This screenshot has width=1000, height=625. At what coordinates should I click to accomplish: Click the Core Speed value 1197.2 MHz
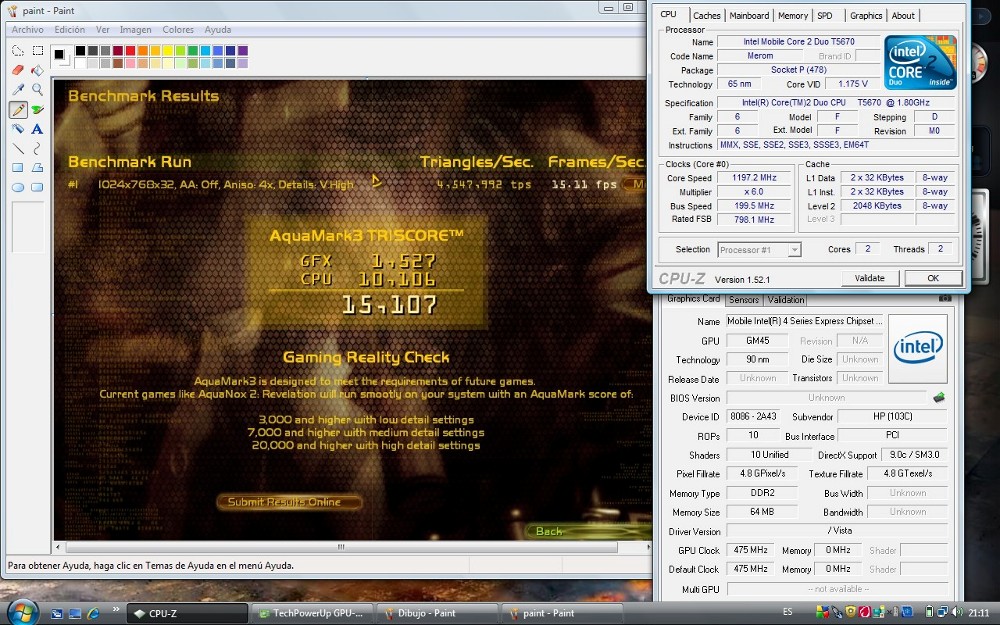pos(754,178)
